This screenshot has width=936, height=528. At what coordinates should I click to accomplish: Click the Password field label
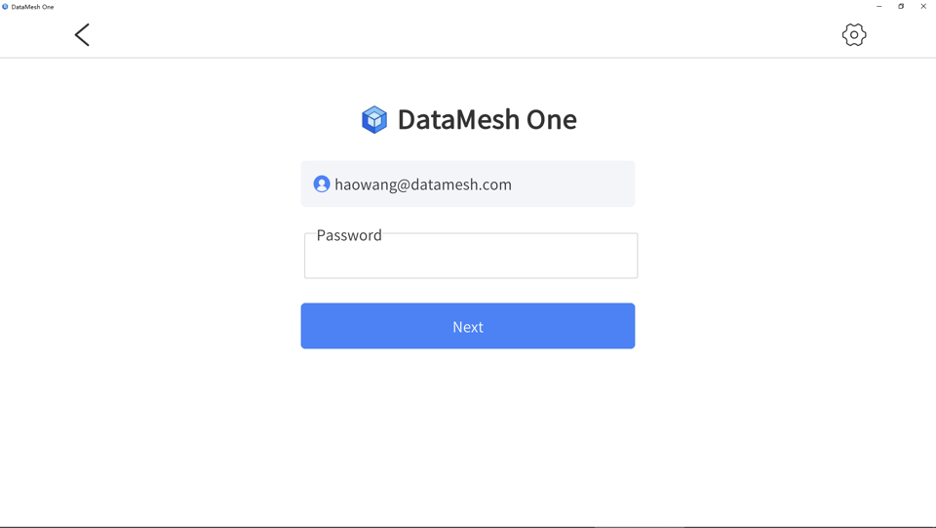(349, 235)
